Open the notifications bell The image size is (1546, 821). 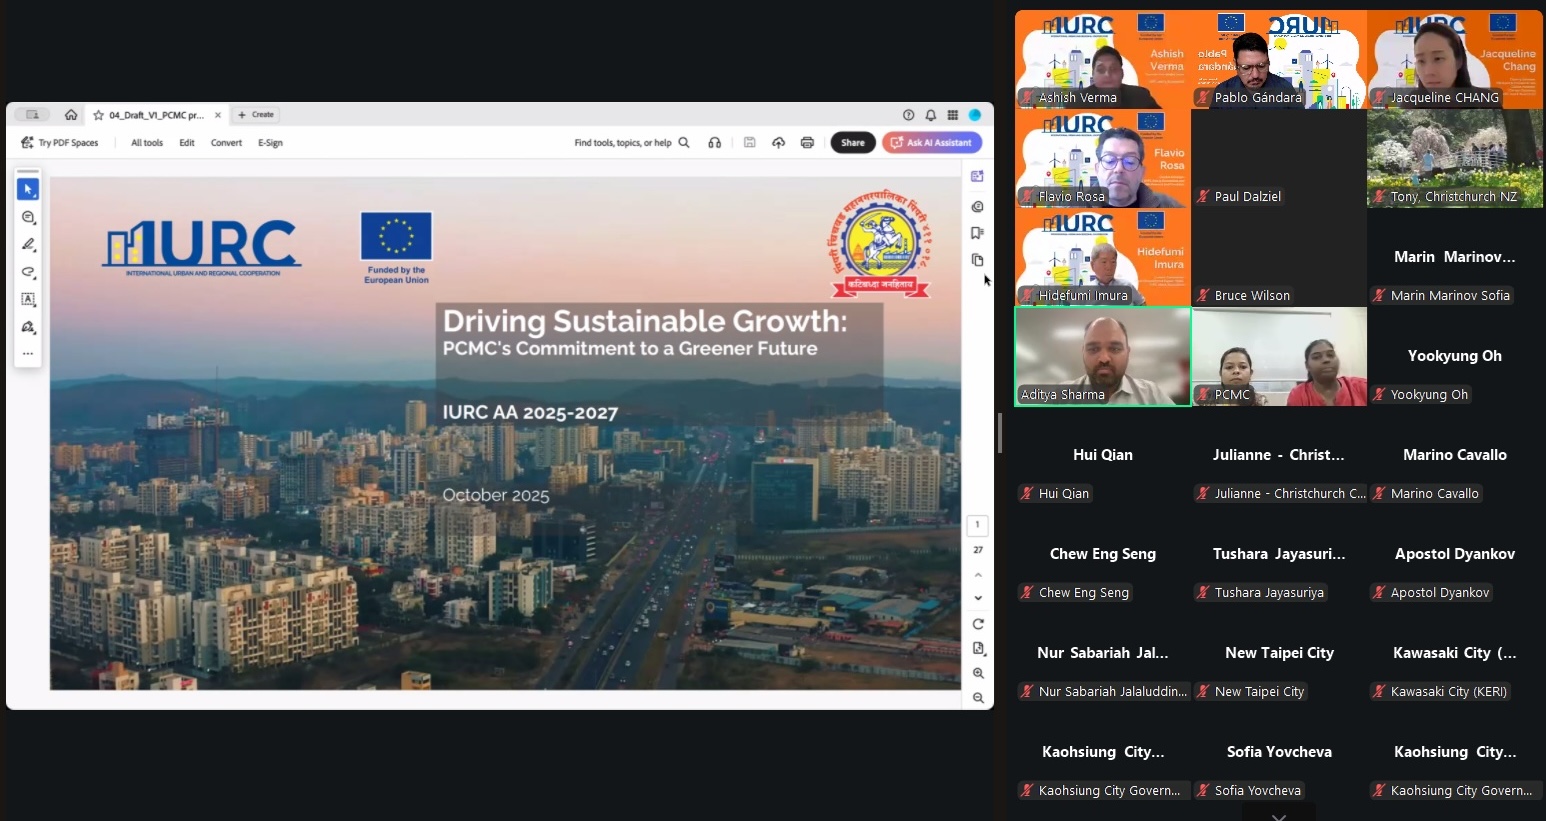pos(930,115)
